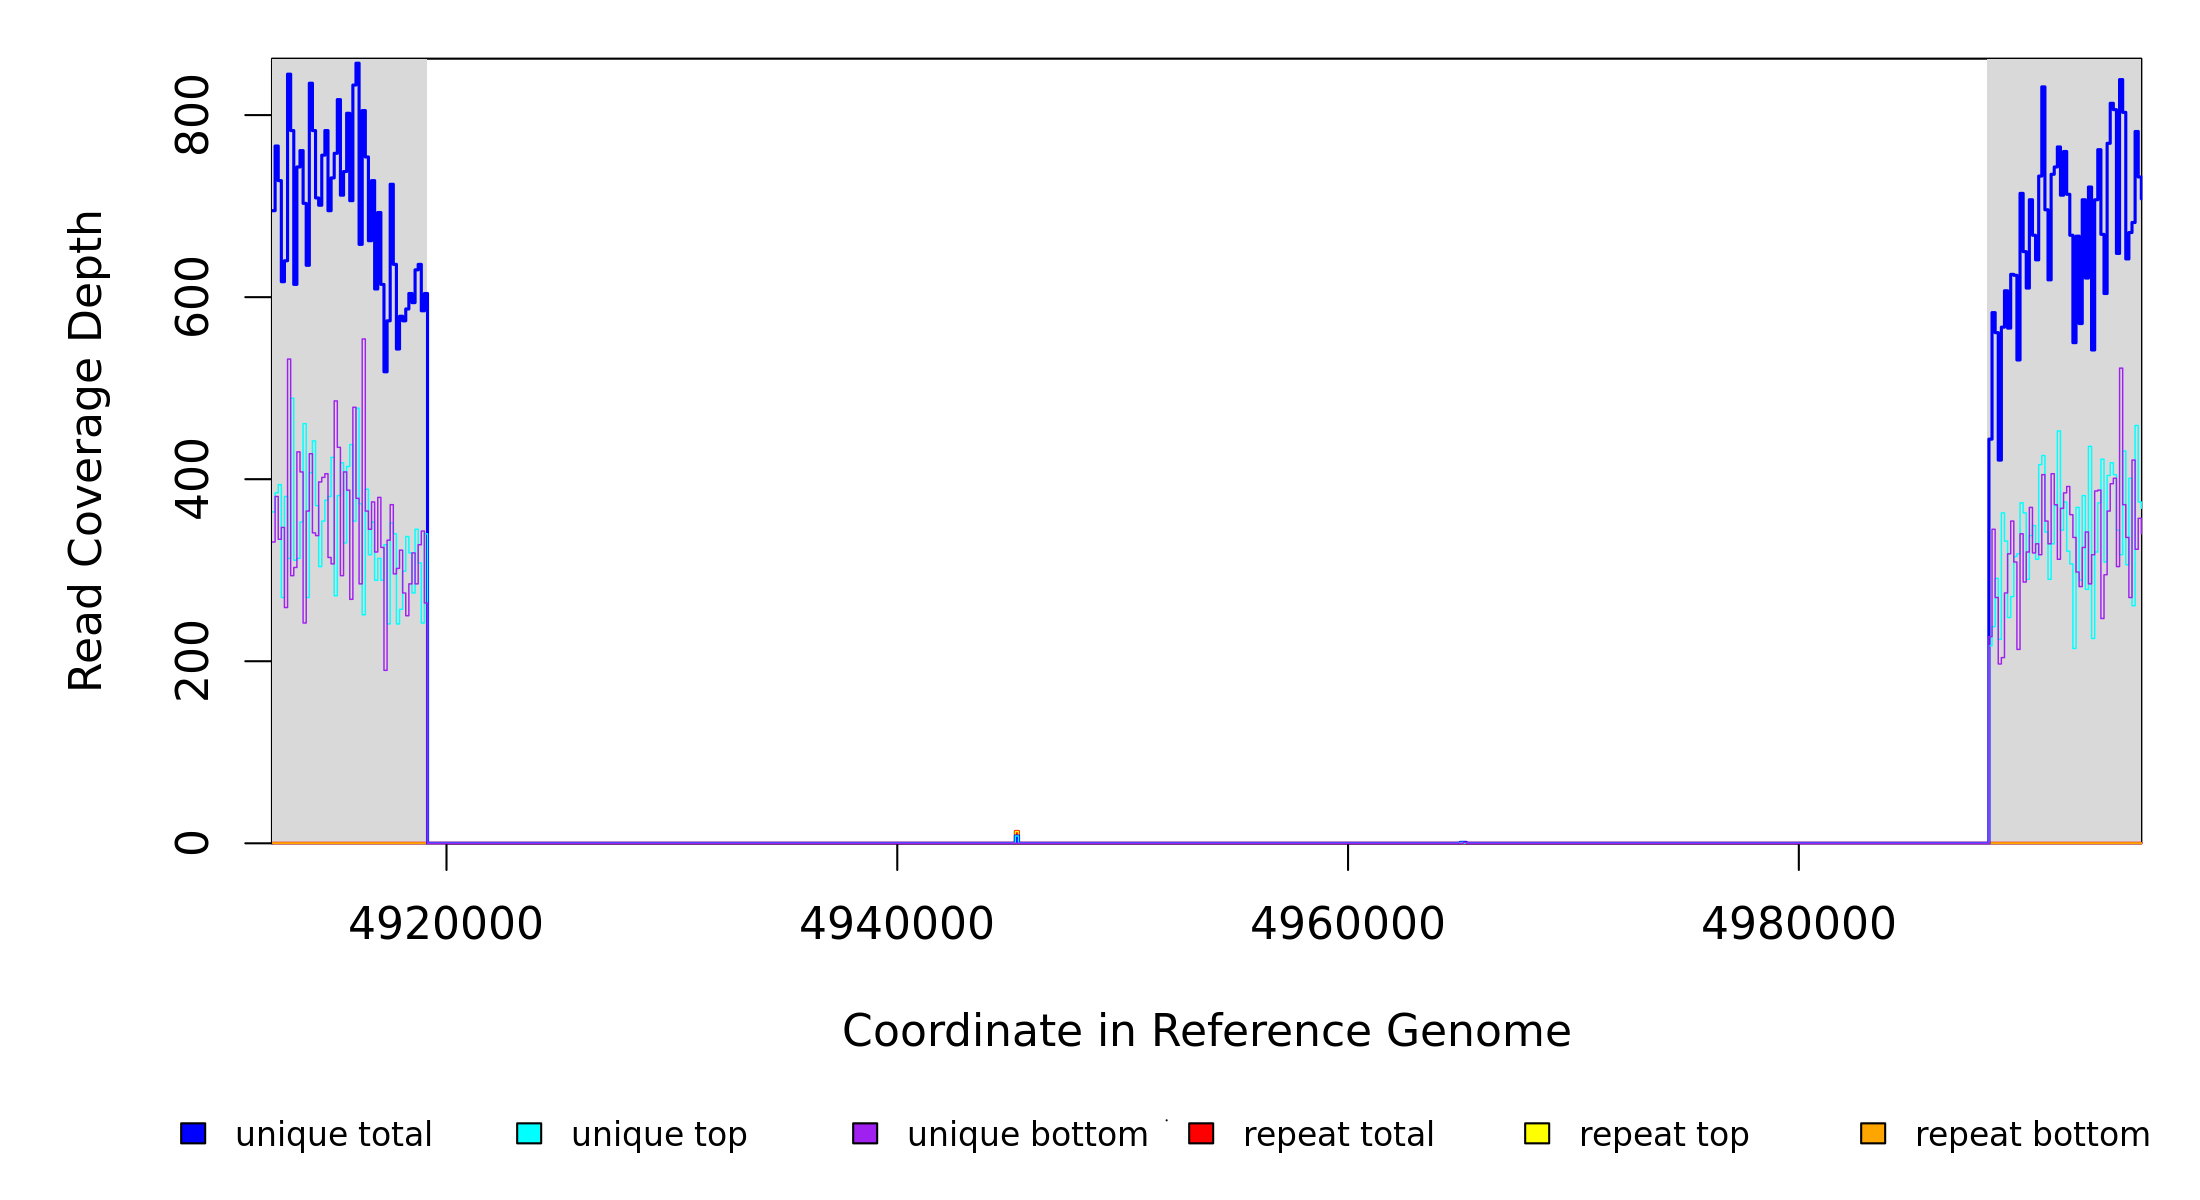Select the "Read Coverage Depth" axis title

click(x=86, y=450)
